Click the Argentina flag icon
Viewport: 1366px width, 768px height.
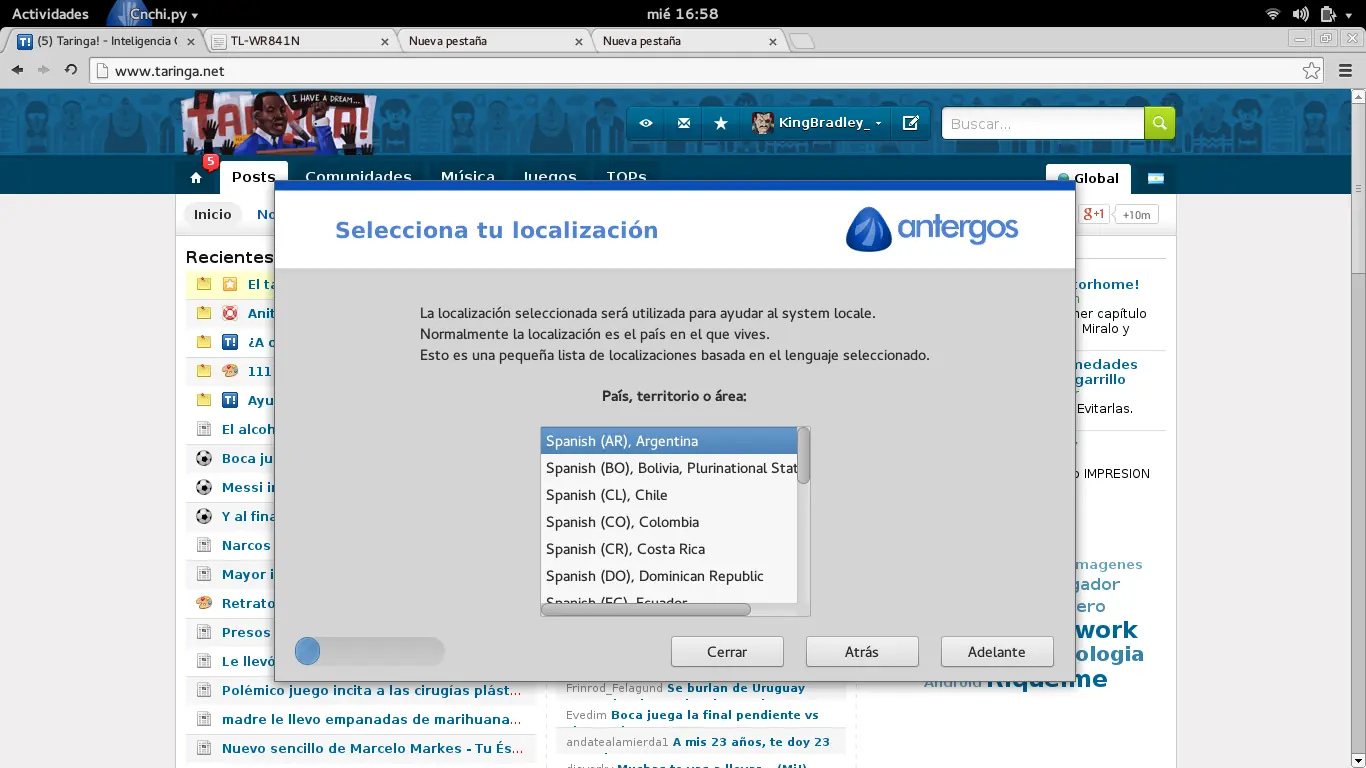1155,178
